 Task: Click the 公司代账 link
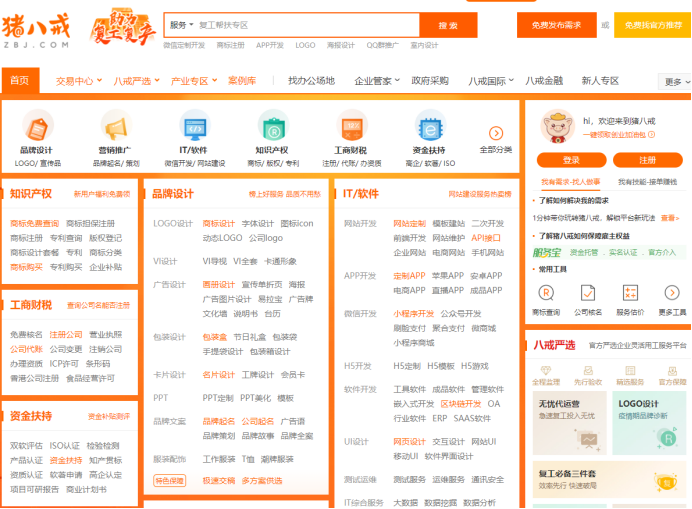(x=26, y=349)
